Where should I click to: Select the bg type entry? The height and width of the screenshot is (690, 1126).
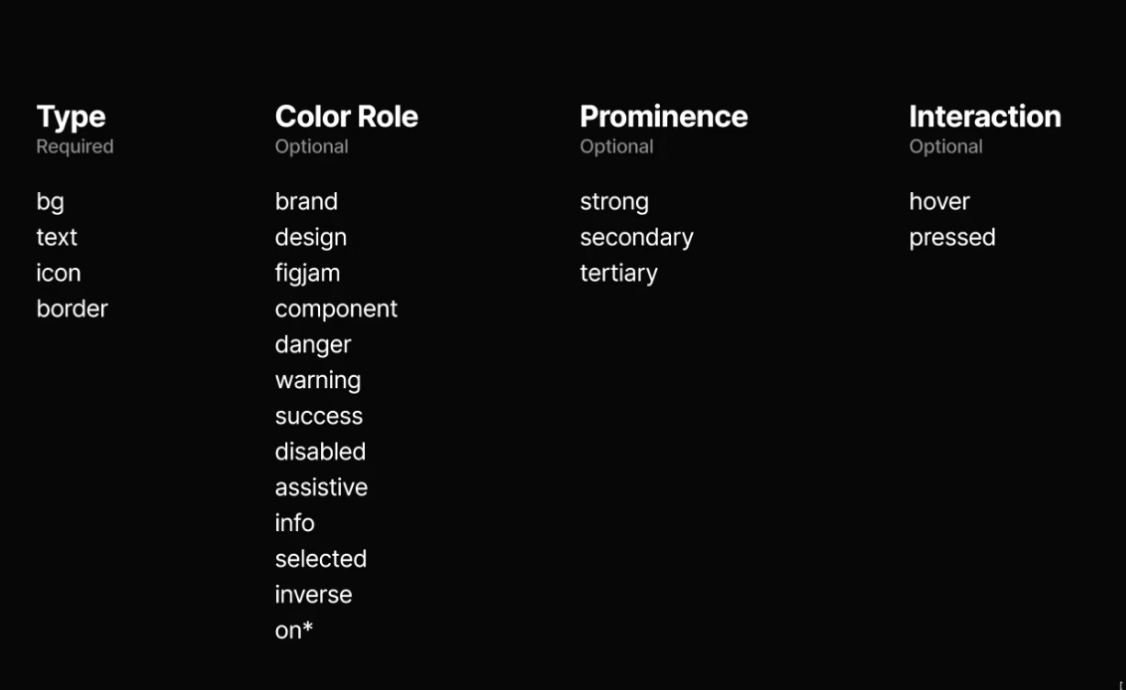point(50,202)
